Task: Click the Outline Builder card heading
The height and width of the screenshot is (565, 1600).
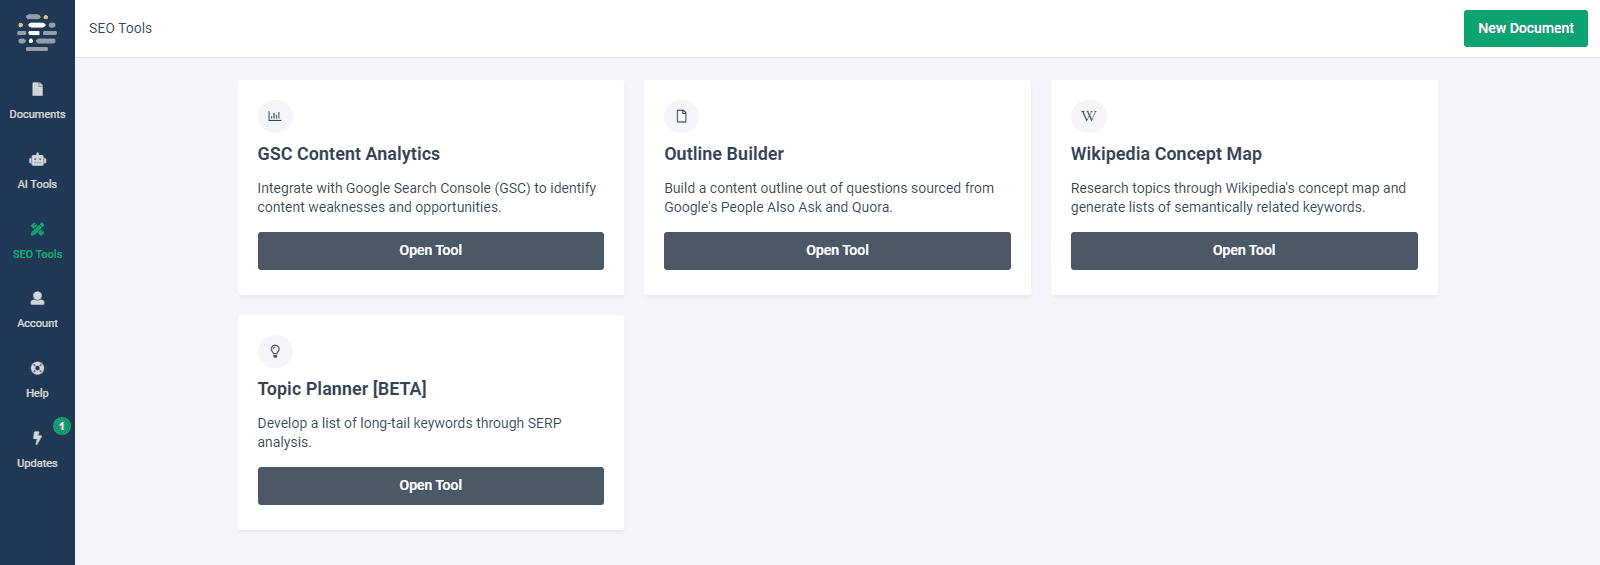Action: coord(724,154)
